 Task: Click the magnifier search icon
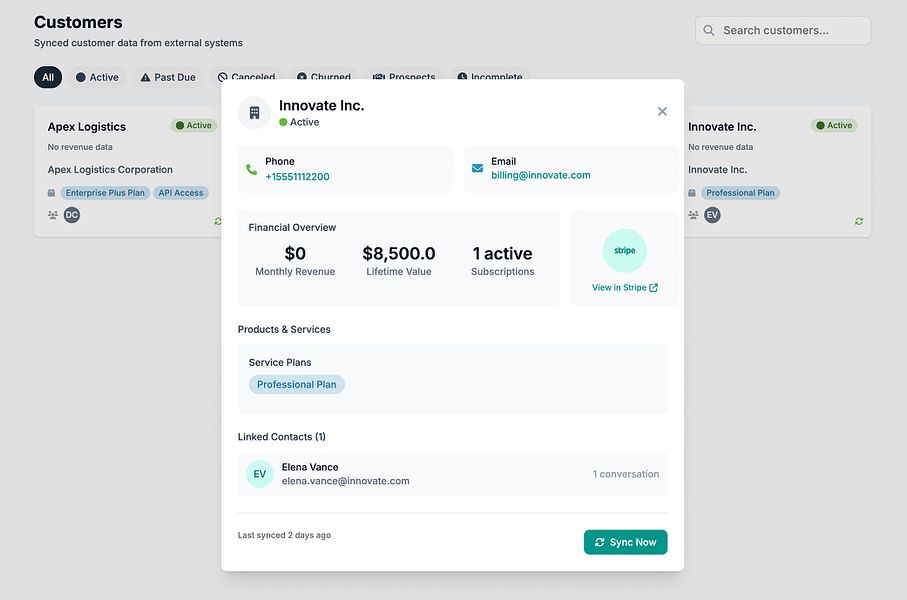point(709,30)
